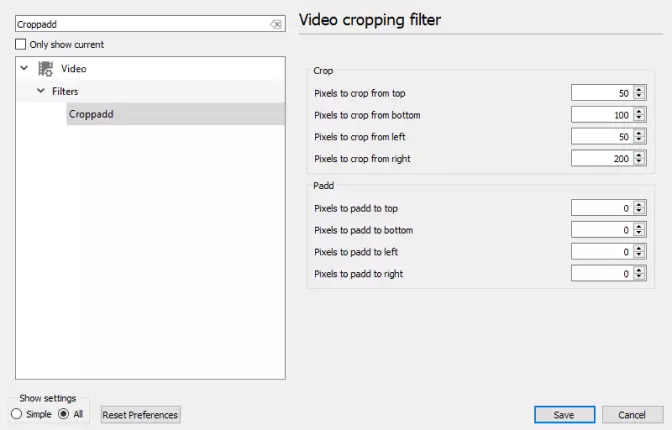The height and width of the screenshot is (430, 672).
Task: Decrease Pixels to crop from right
Action: (x=639, y=162)
